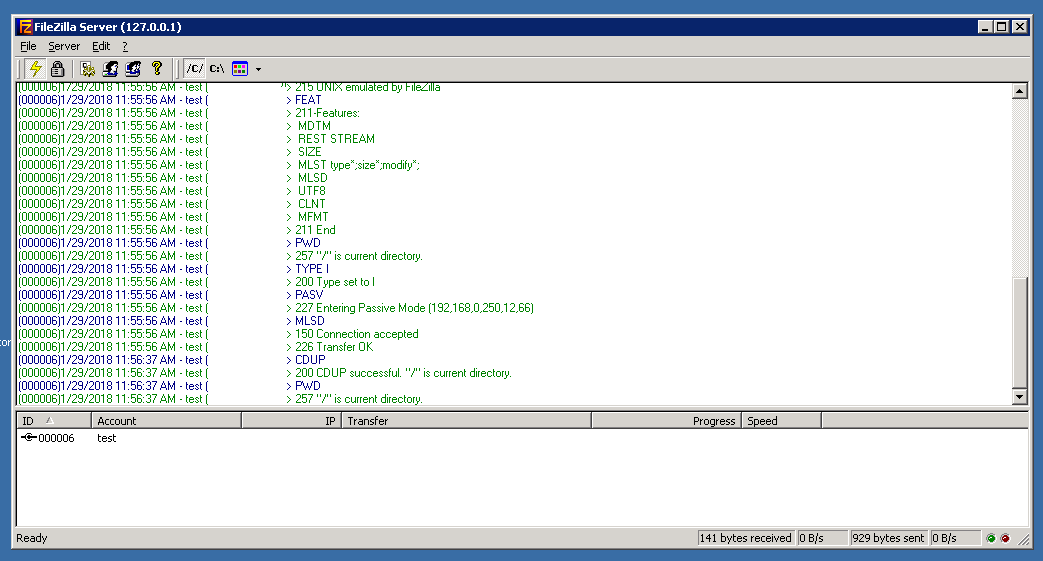1043x561 pixels.
Task: Open server settings via the gear icon
Action: [x=88, y=69]
